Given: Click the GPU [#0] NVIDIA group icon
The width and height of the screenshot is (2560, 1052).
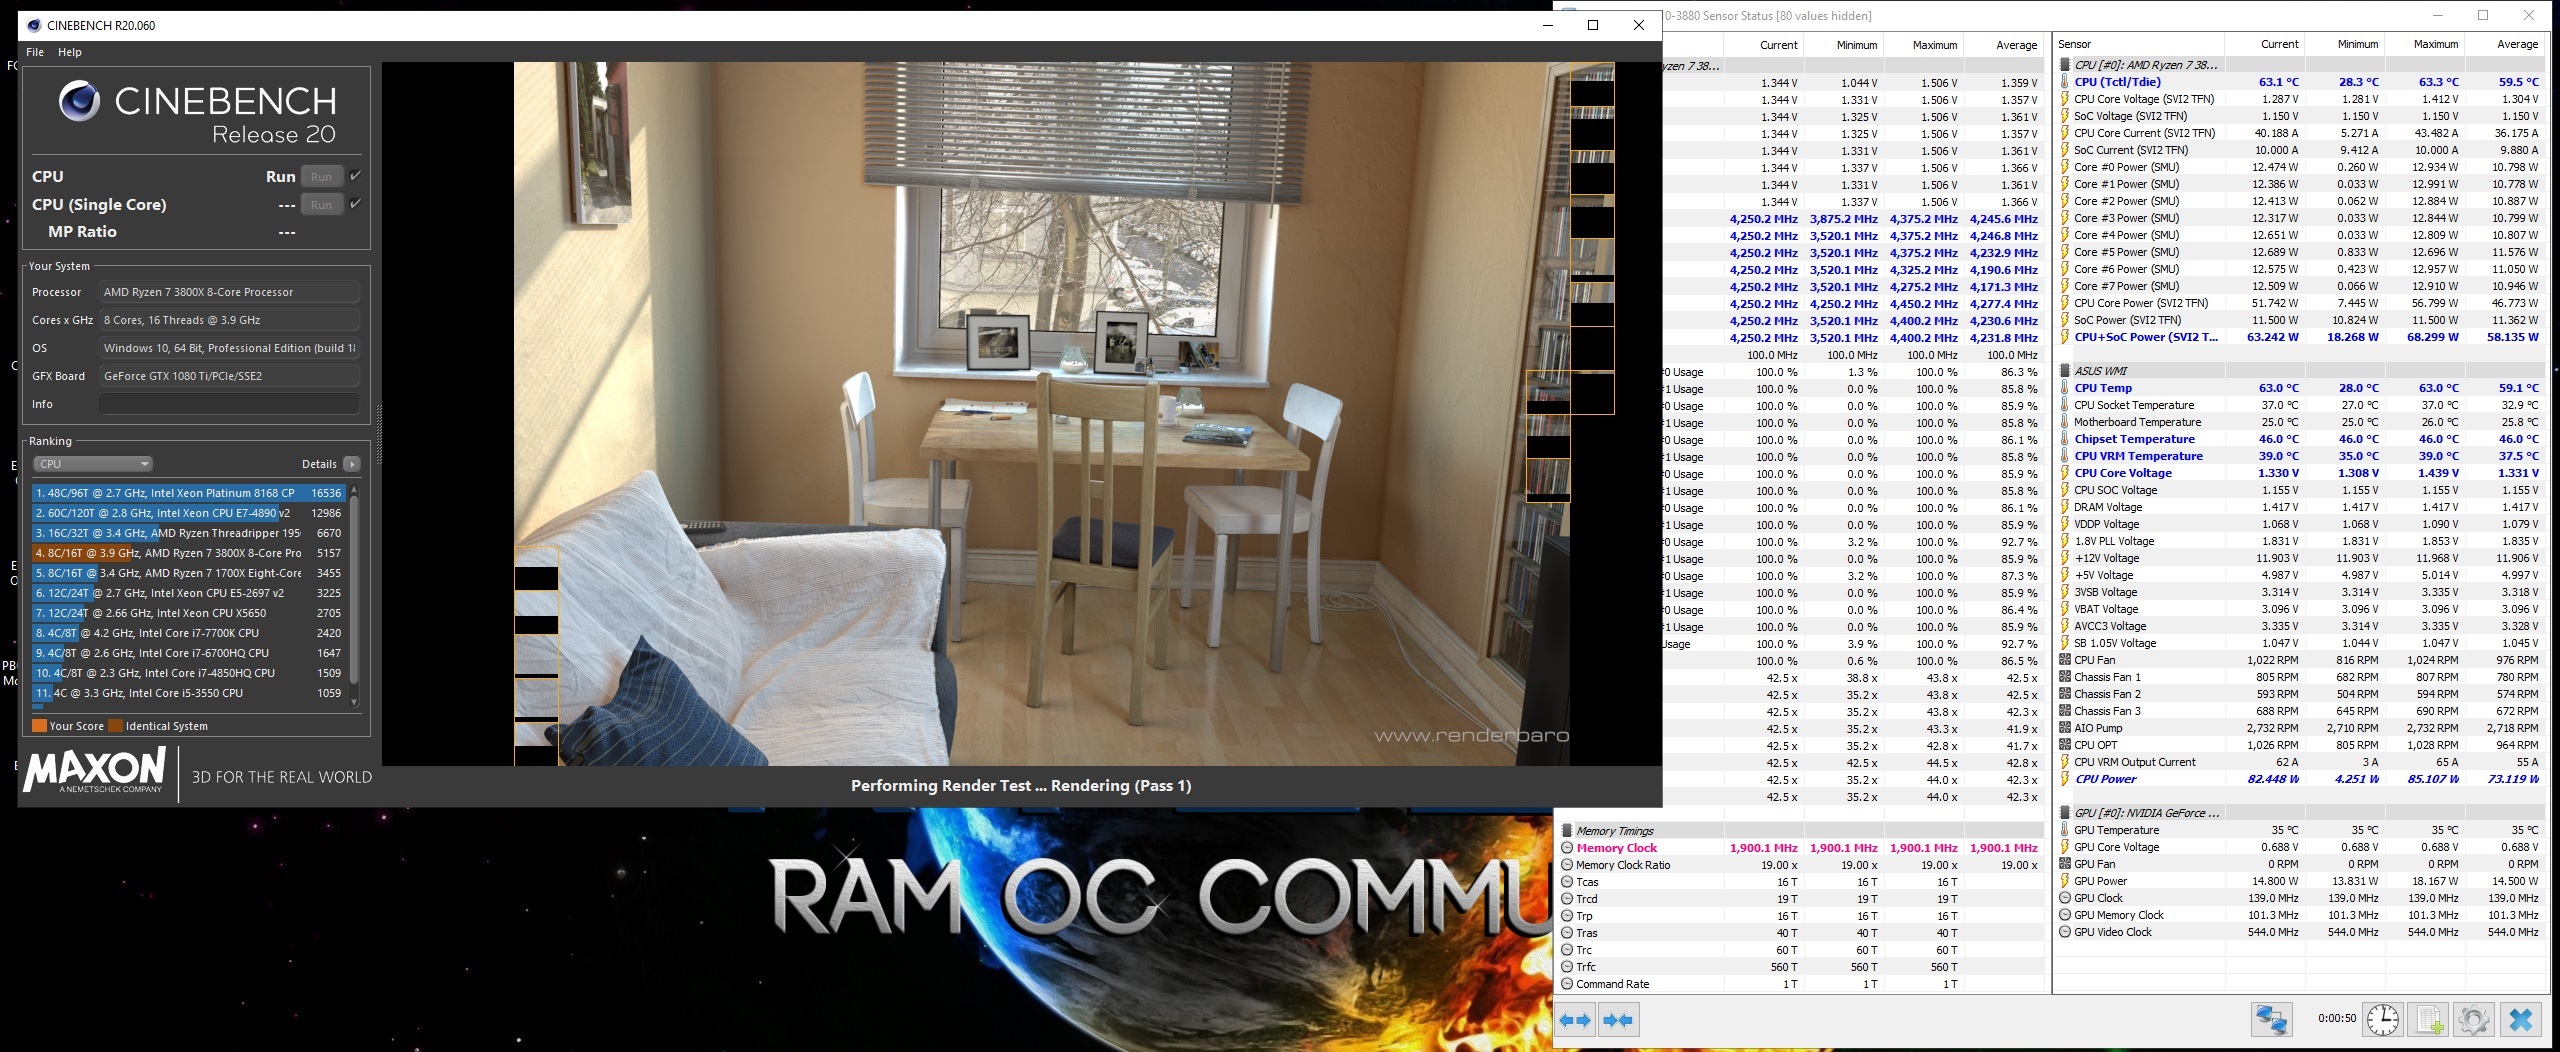Looking at the screenshot, I should [x=2065, y=813].
